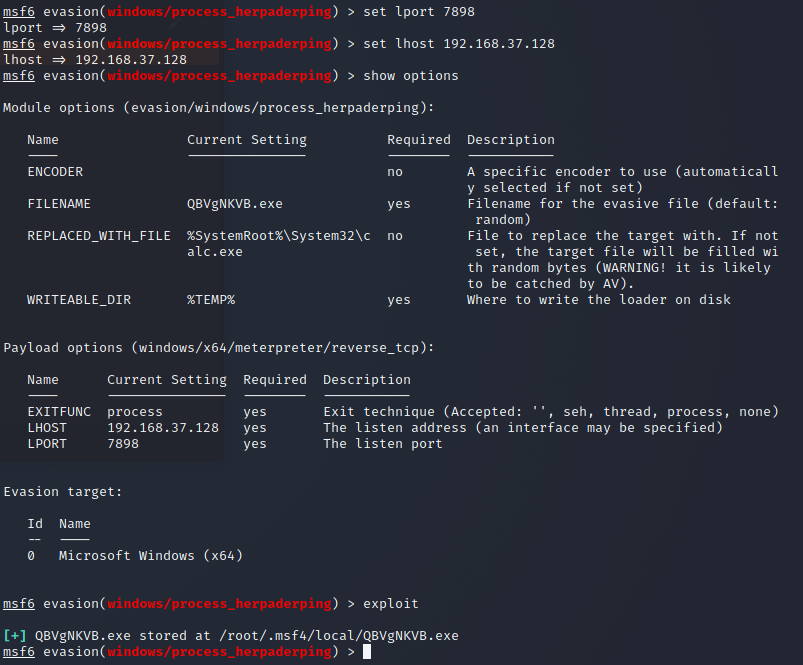Select the EXITFUNC option name
Image resolution: width=803 pixels, height=665 pixels.
click(59, 412)
